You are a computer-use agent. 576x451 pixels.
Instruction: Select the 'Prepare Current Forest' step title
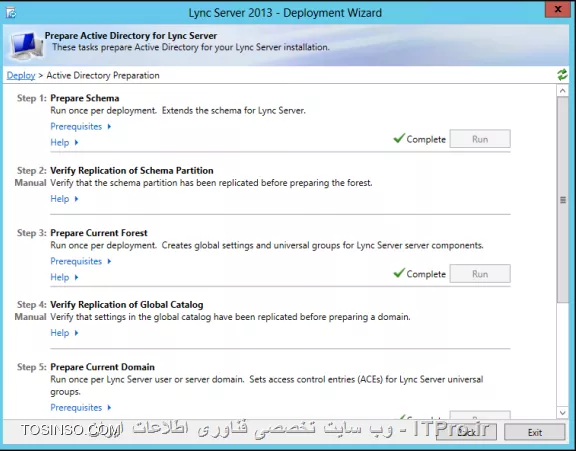tap(99, 233)
